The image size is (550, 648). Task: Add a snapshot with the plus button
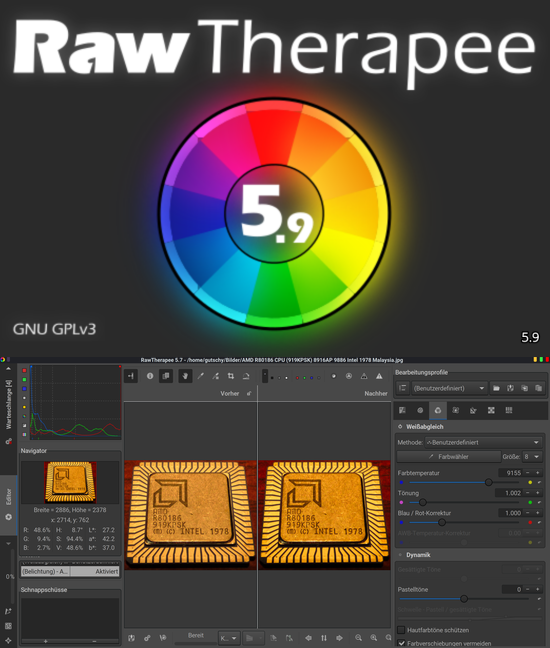tap(46, 641)
